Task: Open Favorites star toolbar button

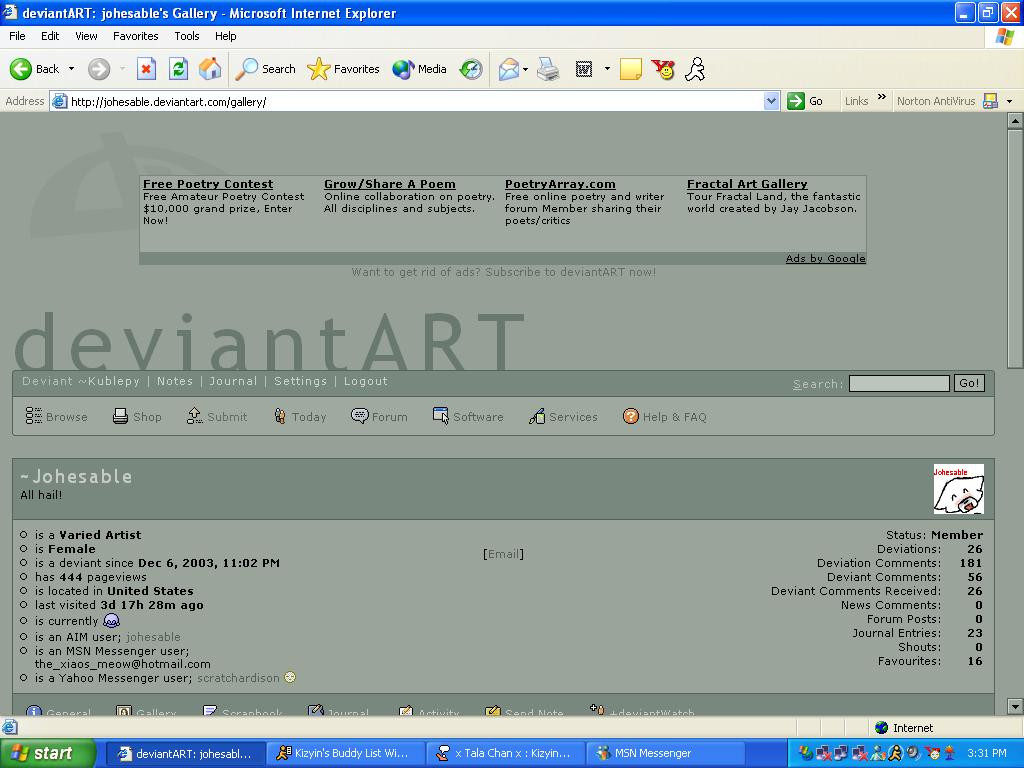Action: [x=343, y=69]
